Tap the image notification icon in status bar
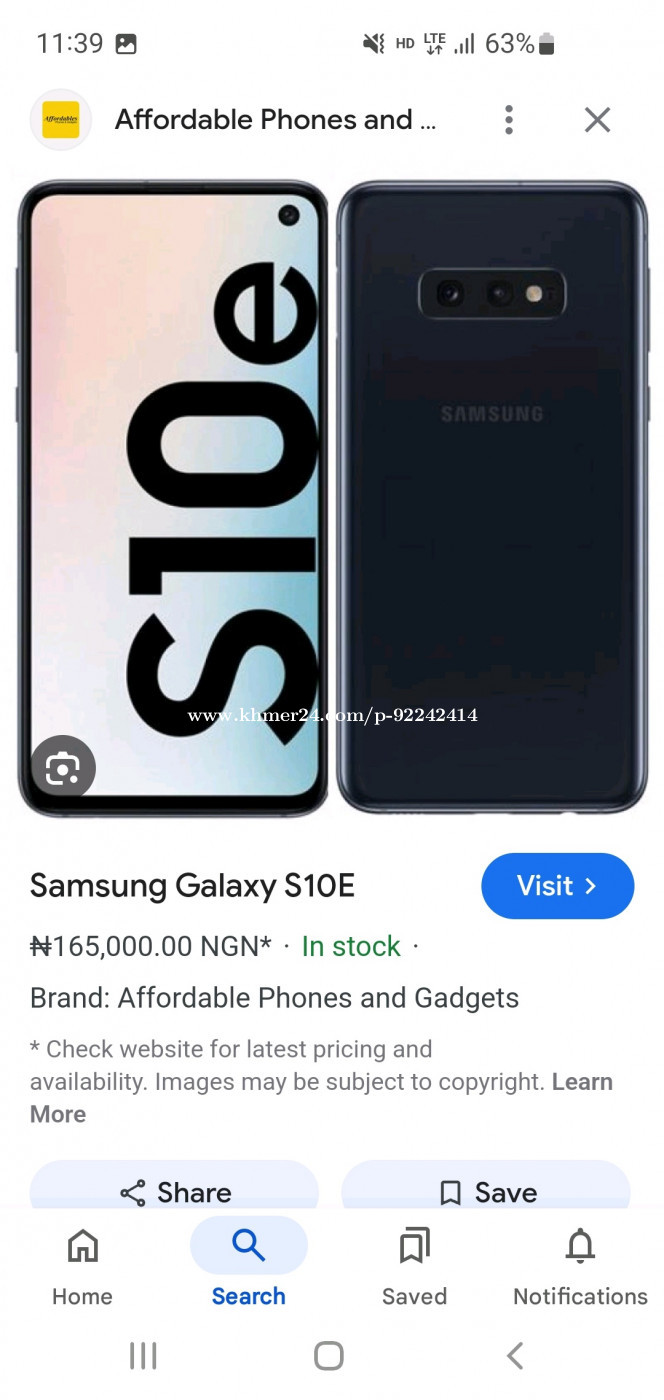664x1400 pixels. click(x=126, y=44)
